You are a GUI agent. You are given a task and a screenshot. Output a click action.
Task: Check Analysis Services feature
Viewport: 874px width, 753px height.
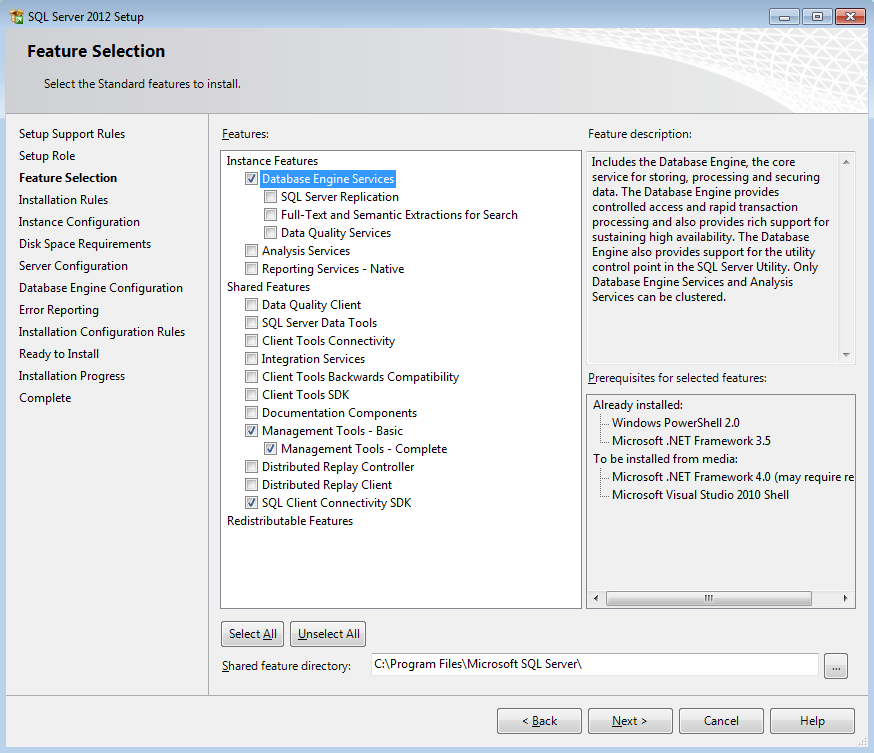(x=251, y=251)
